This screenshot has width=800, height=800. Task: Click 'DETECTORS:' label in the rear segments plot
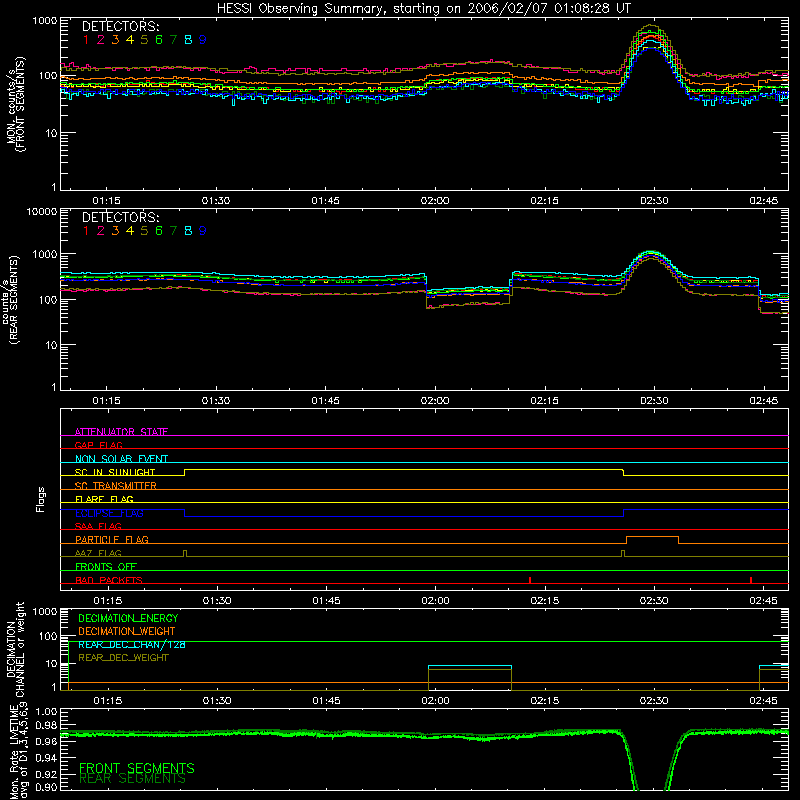coord(120,217)
